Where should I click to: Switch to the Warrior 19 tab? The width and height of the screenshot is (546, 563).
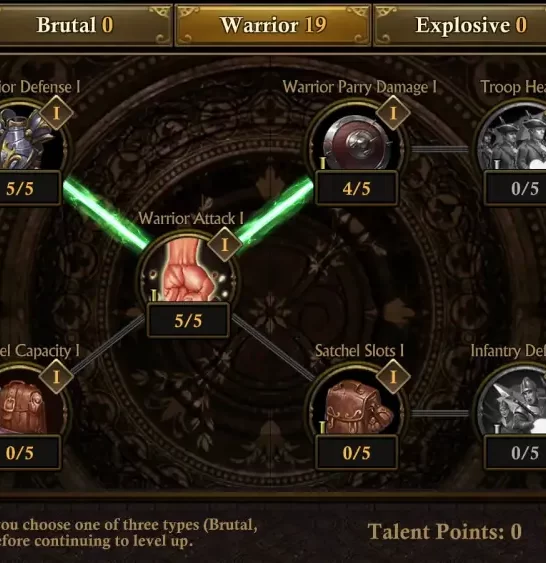pyautogui.click(x=273, y=25)
